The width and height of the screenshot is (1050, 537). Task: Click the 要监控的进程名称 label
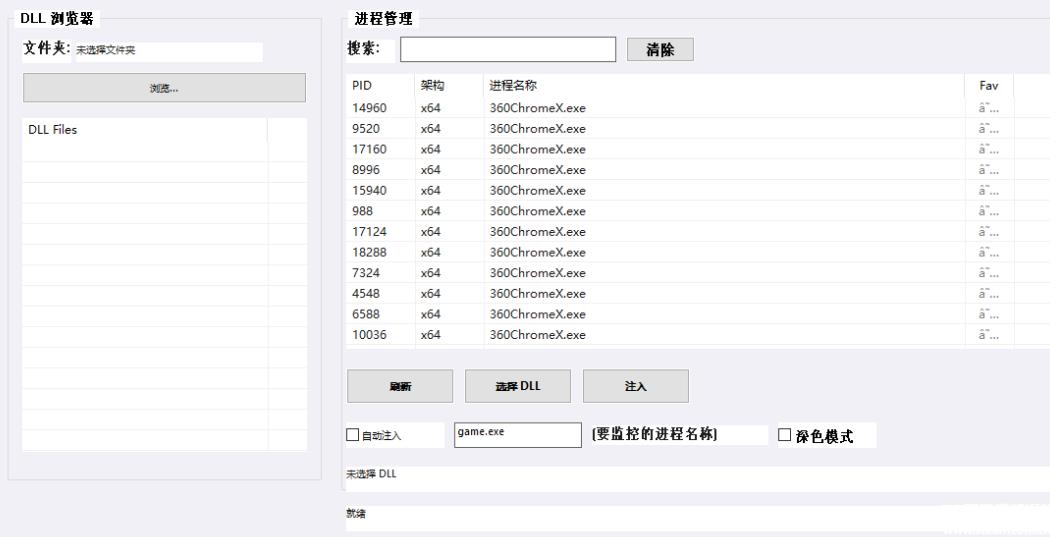click(x=654, y=434)
